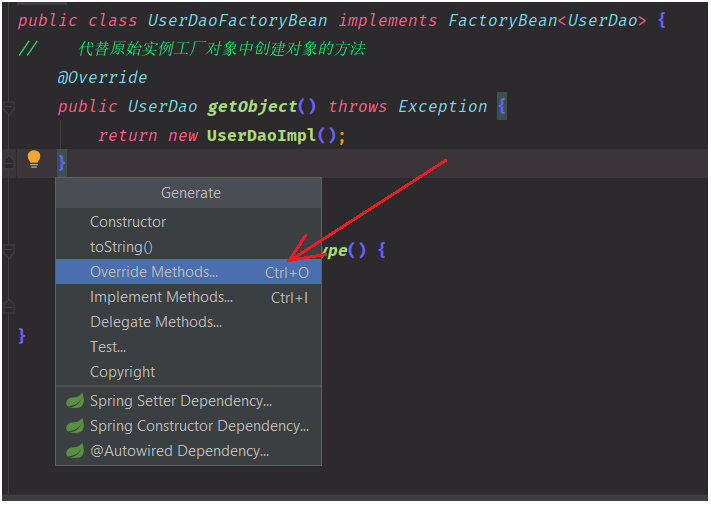711x505 pixels.
Task: Click the Ctrl+O shortcut label
Action: coord(287,273)
